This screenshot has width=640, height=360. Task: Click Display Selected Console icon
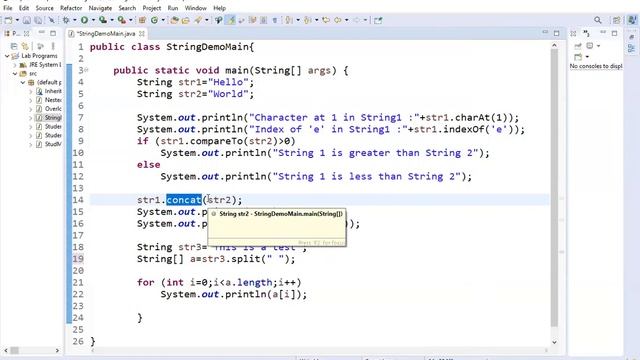[590, 46]
